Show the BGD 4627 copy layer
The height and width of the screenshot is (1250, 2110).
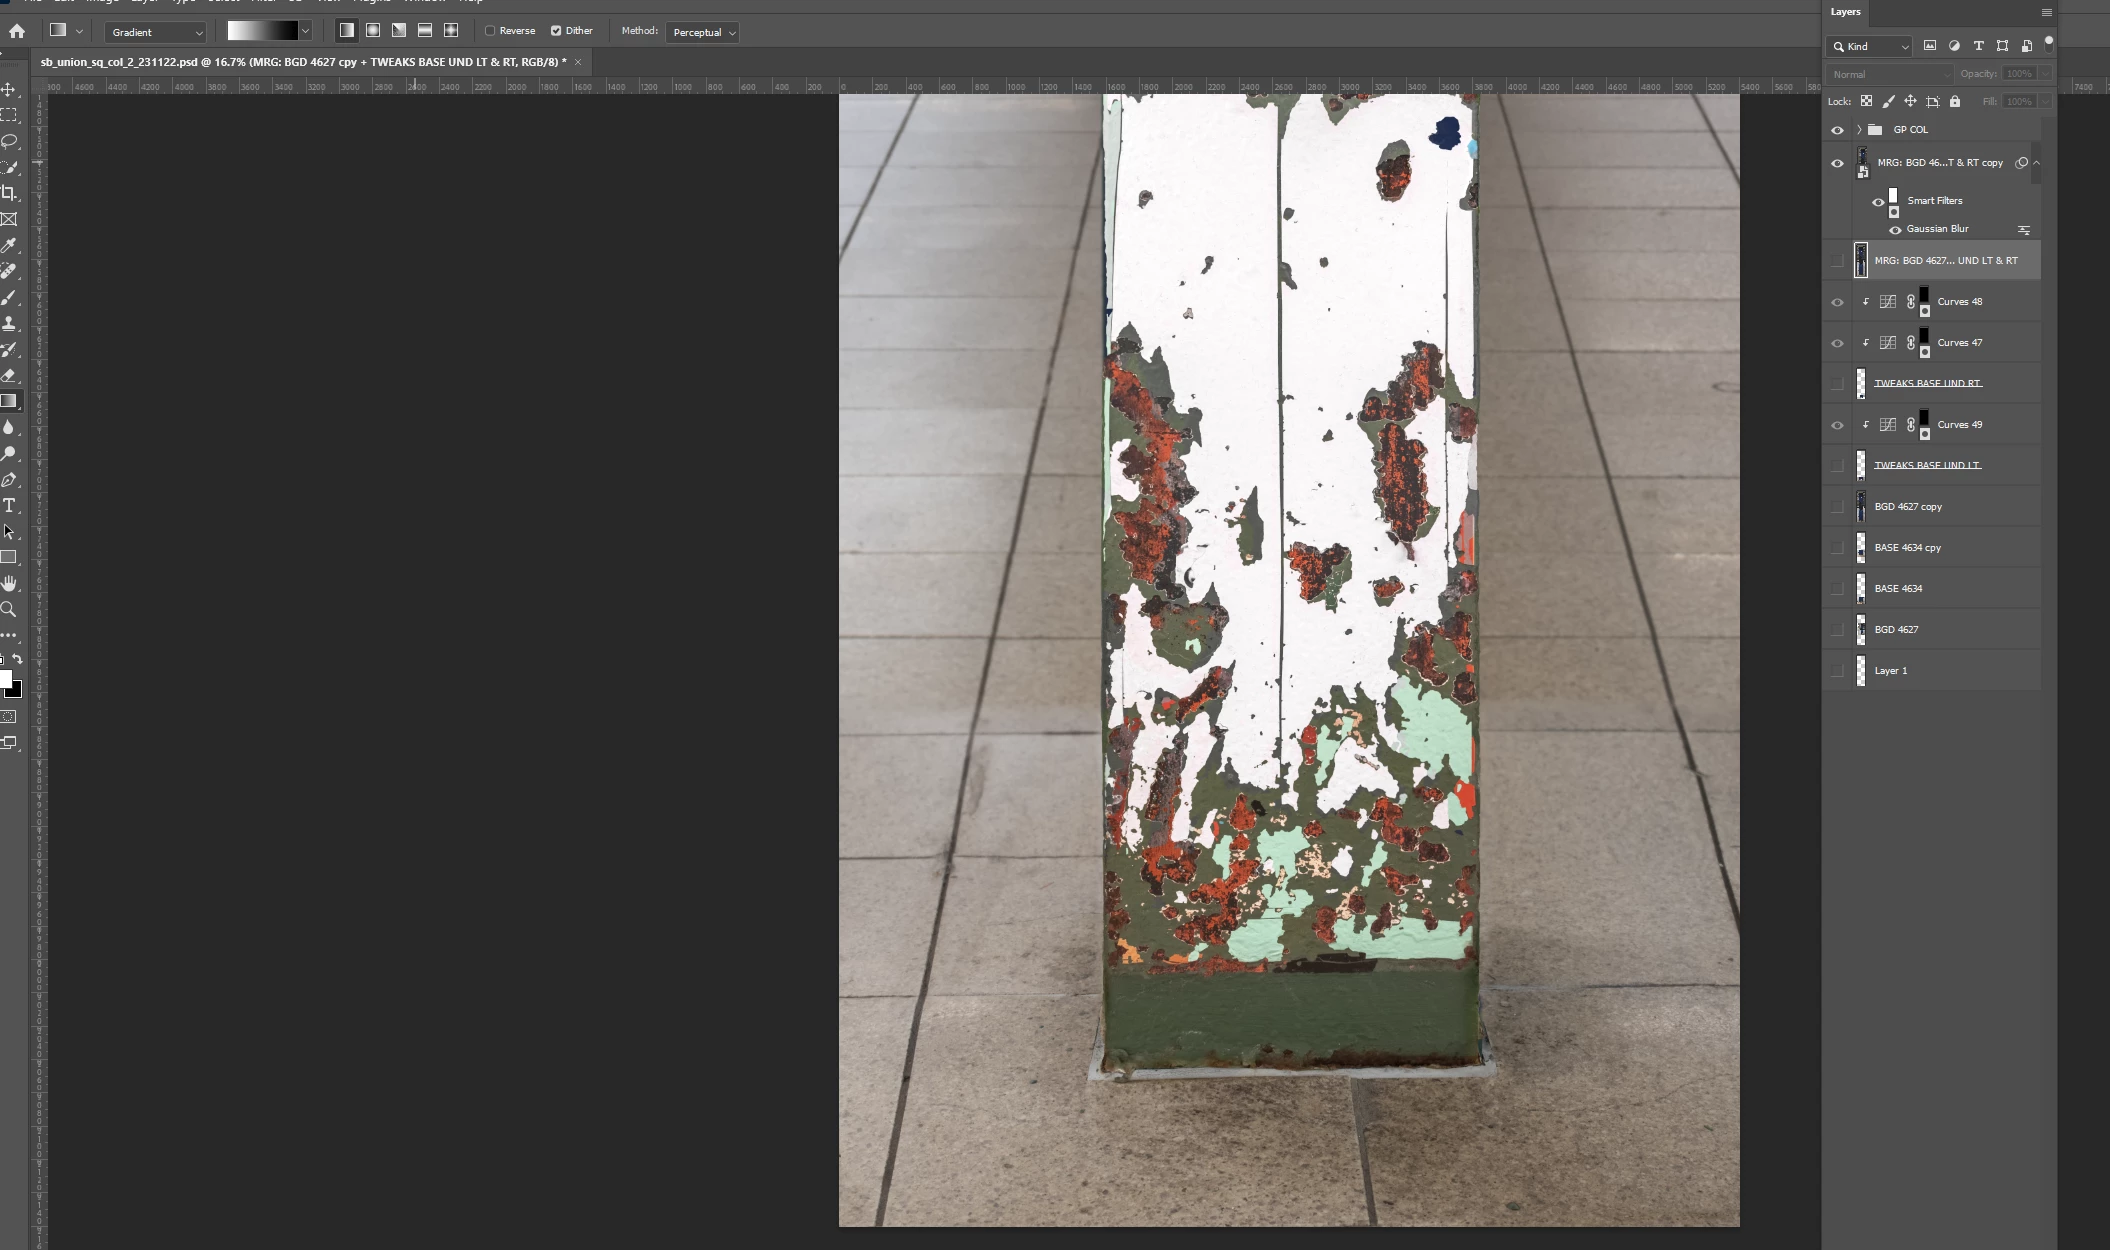[x=1837, y=507]
